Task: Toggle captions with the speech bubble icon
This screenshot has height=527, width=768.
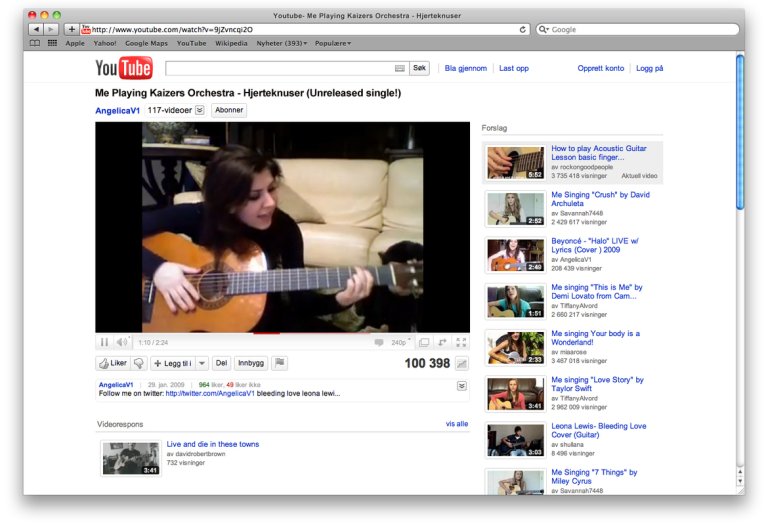Action: tap(379, 342)
